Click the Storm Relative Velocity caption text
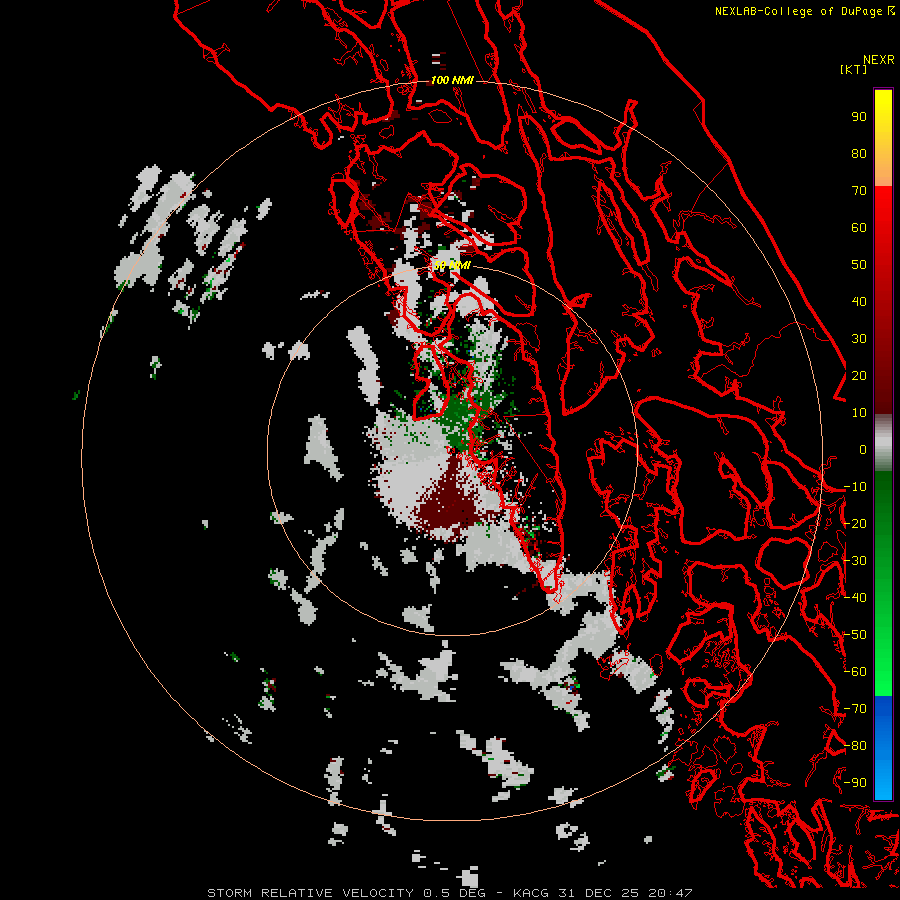 tap(449, 893)
